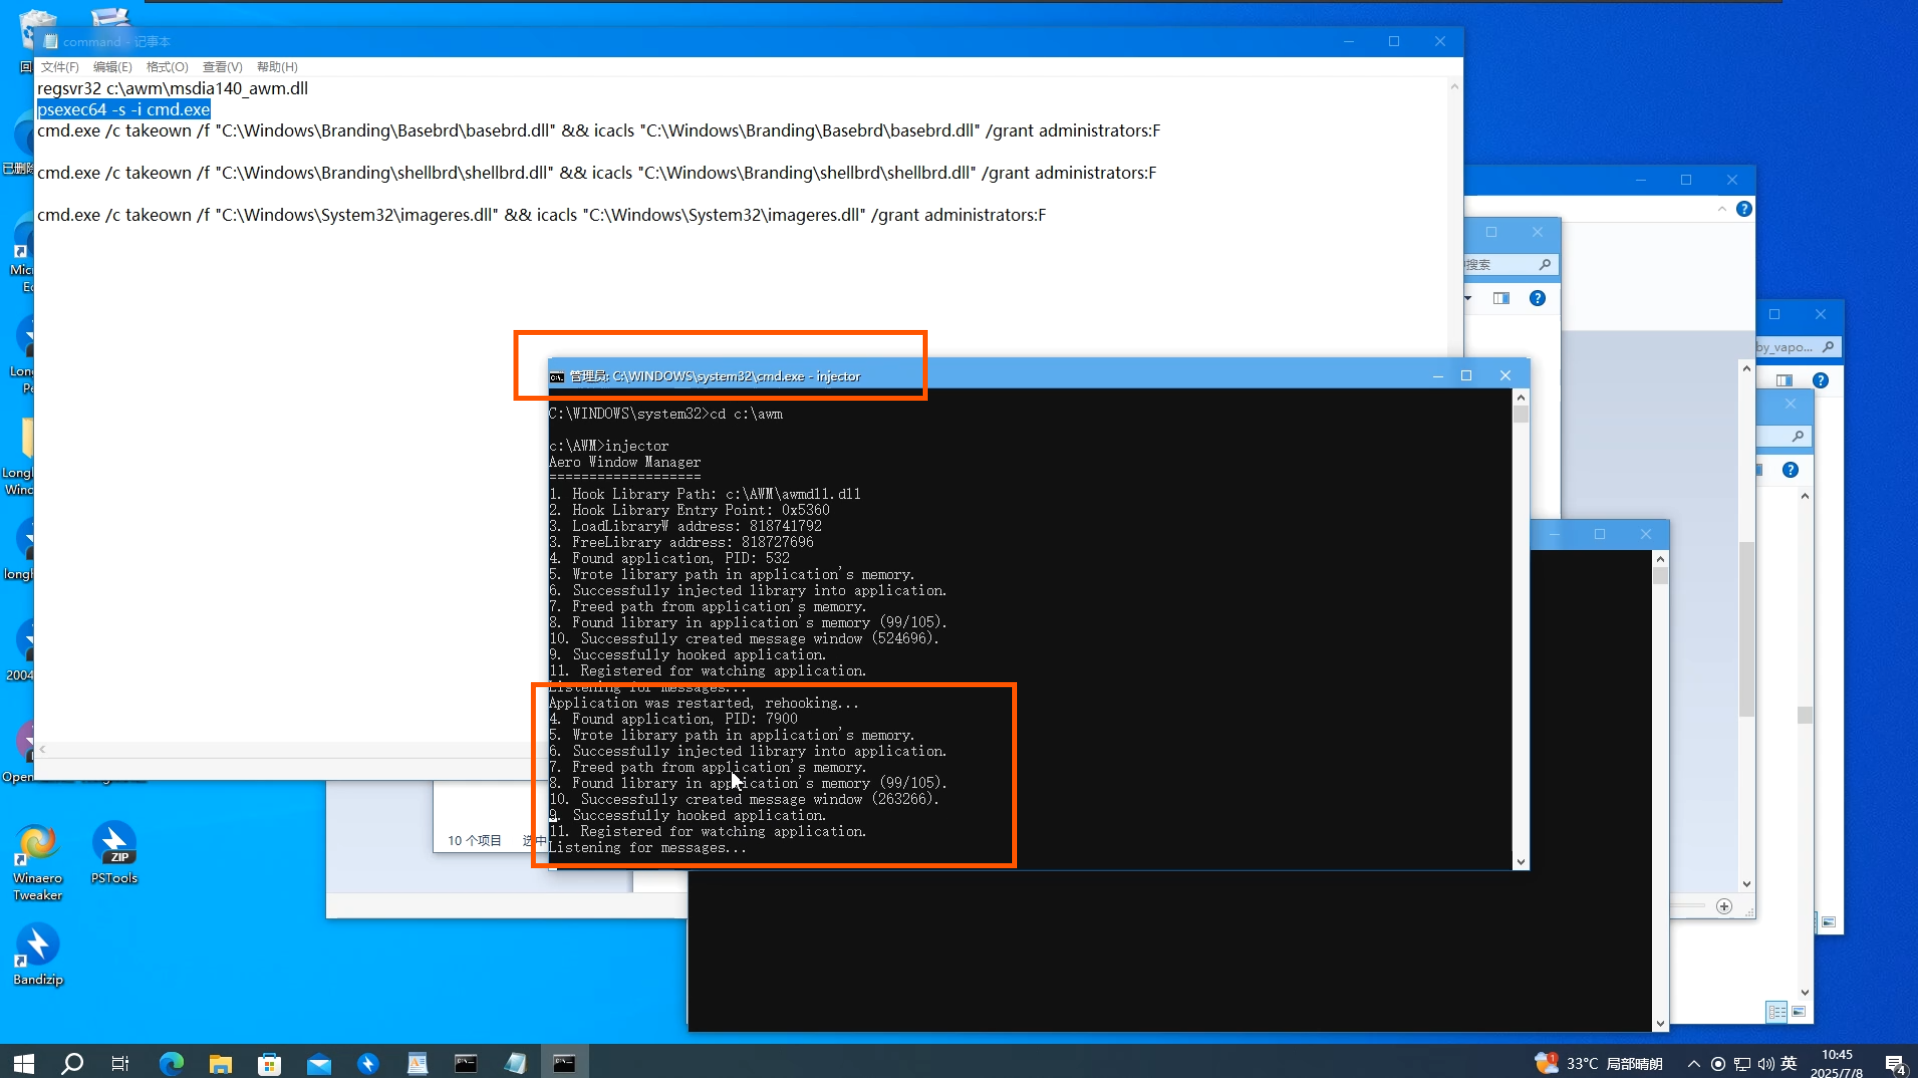Open the 文件(F) menu in Notepad
The width and height of the screenshot is (1918, 1078).
pyautogui.click(x=60, y=67)
